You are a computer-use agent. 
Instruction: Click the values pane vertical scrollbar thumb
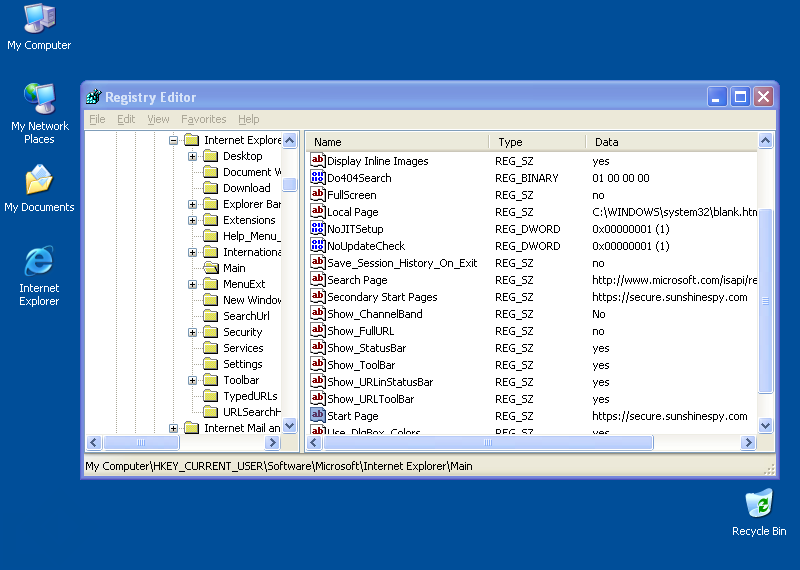pos(765,301)
